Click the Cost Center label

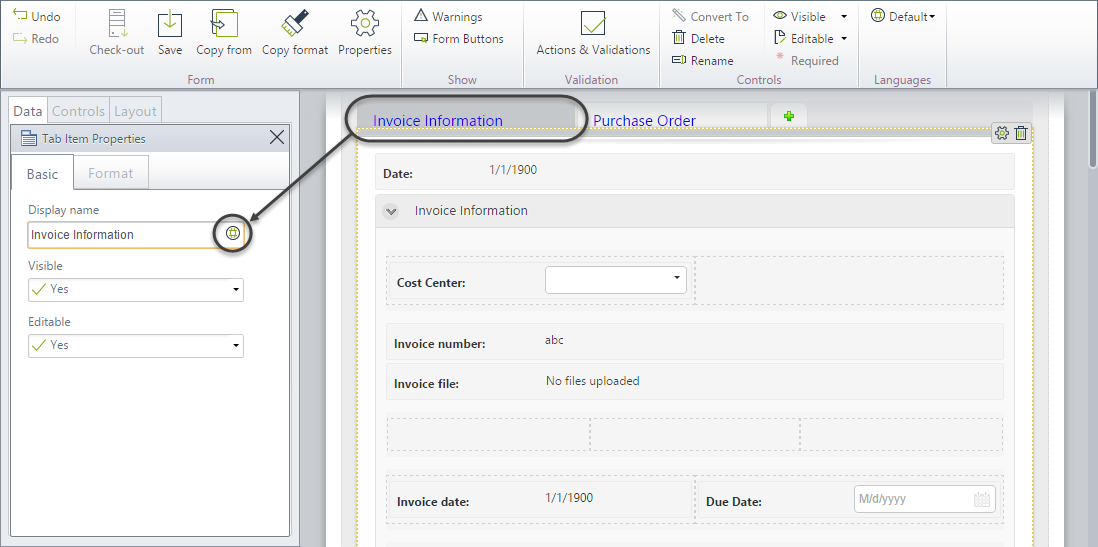pyautogui.click(x=431, y=283)
